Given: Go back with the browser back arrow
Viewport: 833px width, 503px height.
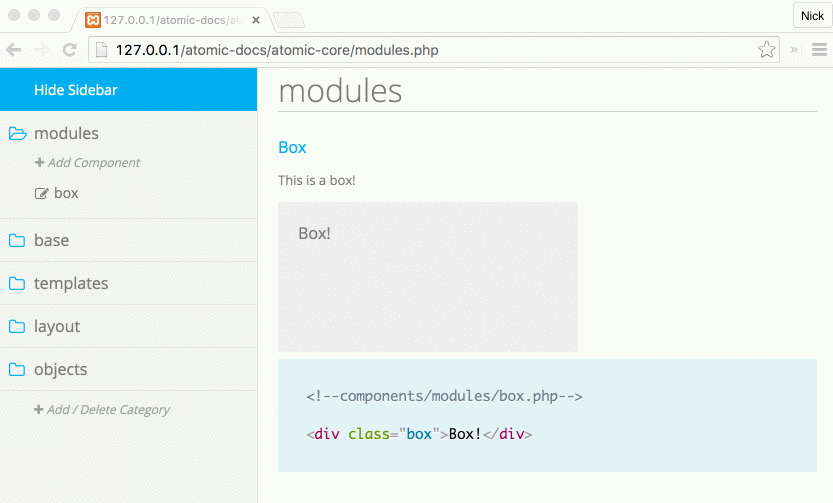Looking at the screenshot, I should point(14,50).
